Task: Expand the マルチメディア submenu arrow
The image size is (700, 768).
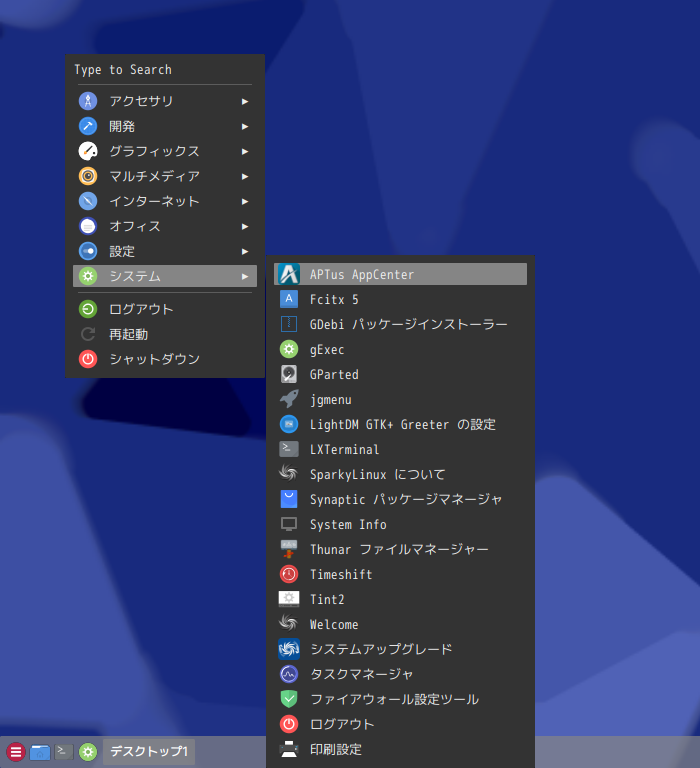Action: click(x=245, y=176)
